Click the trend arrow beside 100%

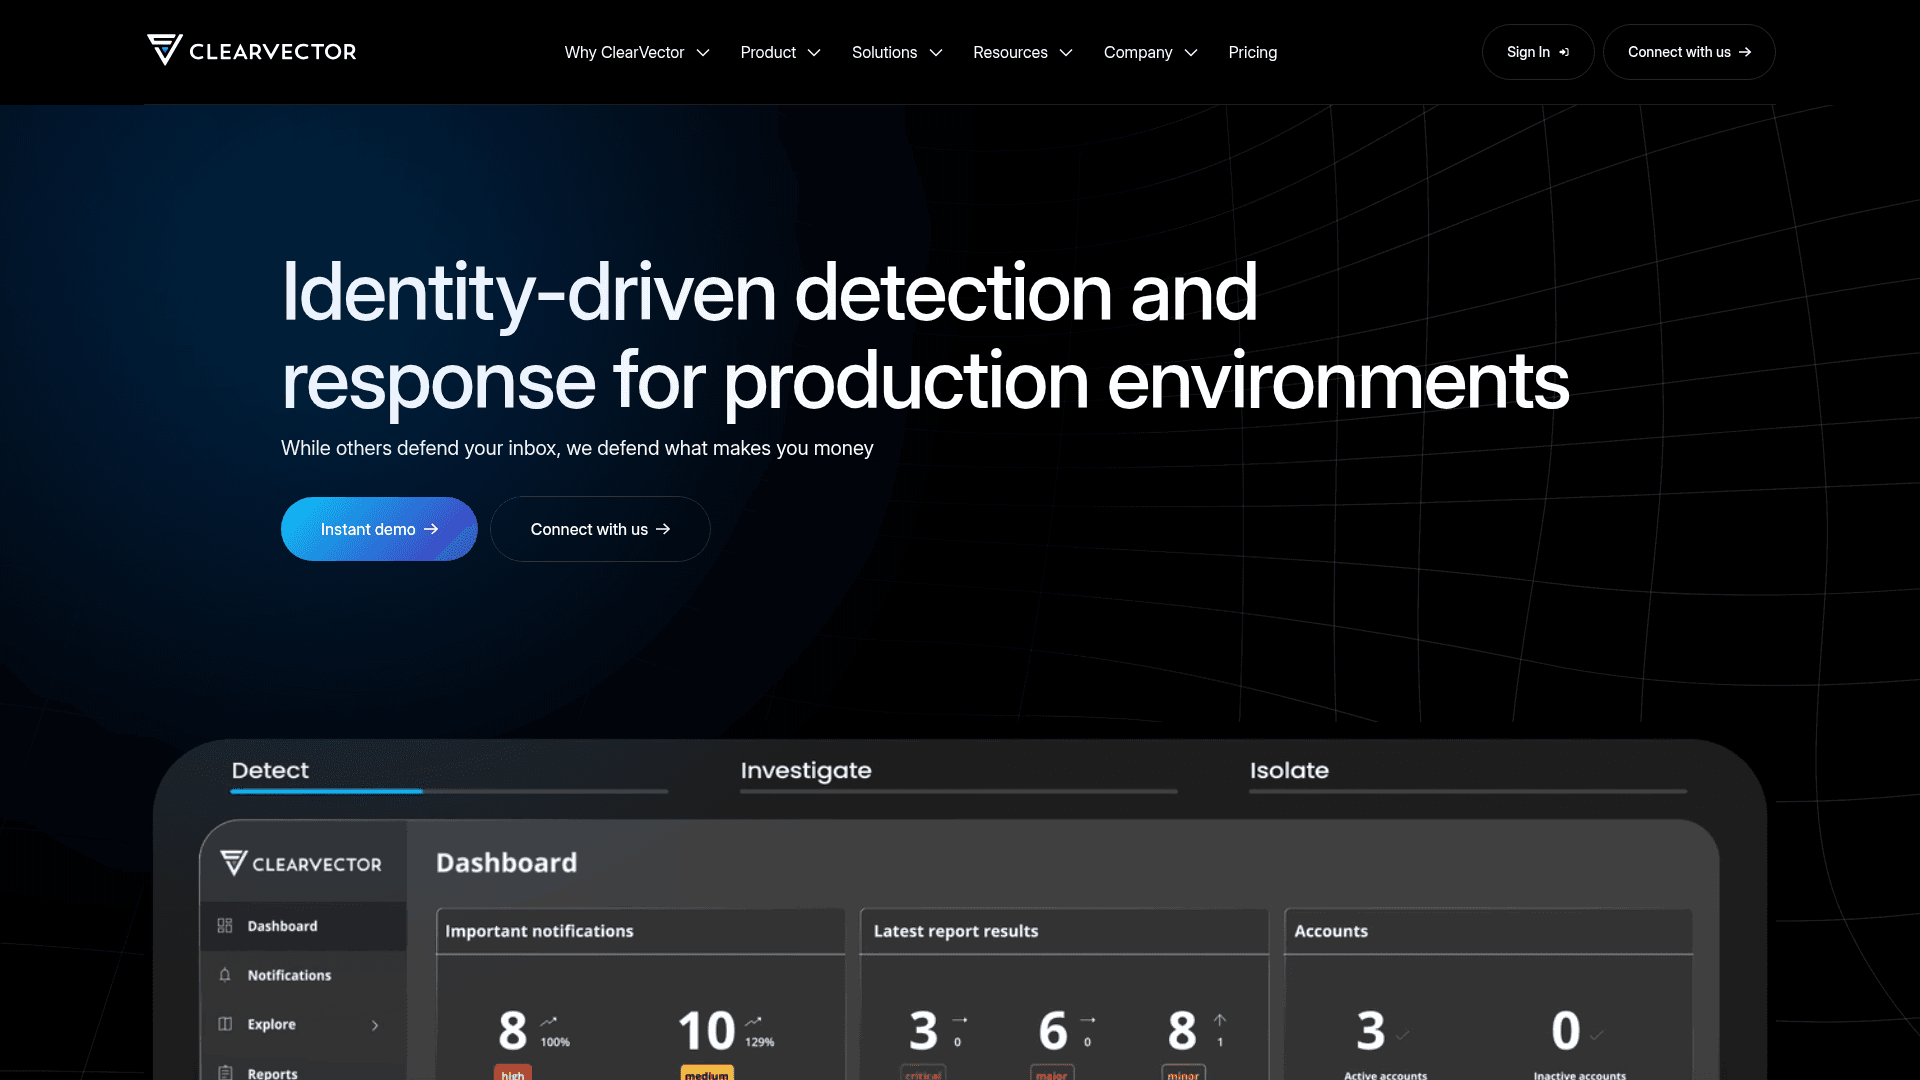549,1021
